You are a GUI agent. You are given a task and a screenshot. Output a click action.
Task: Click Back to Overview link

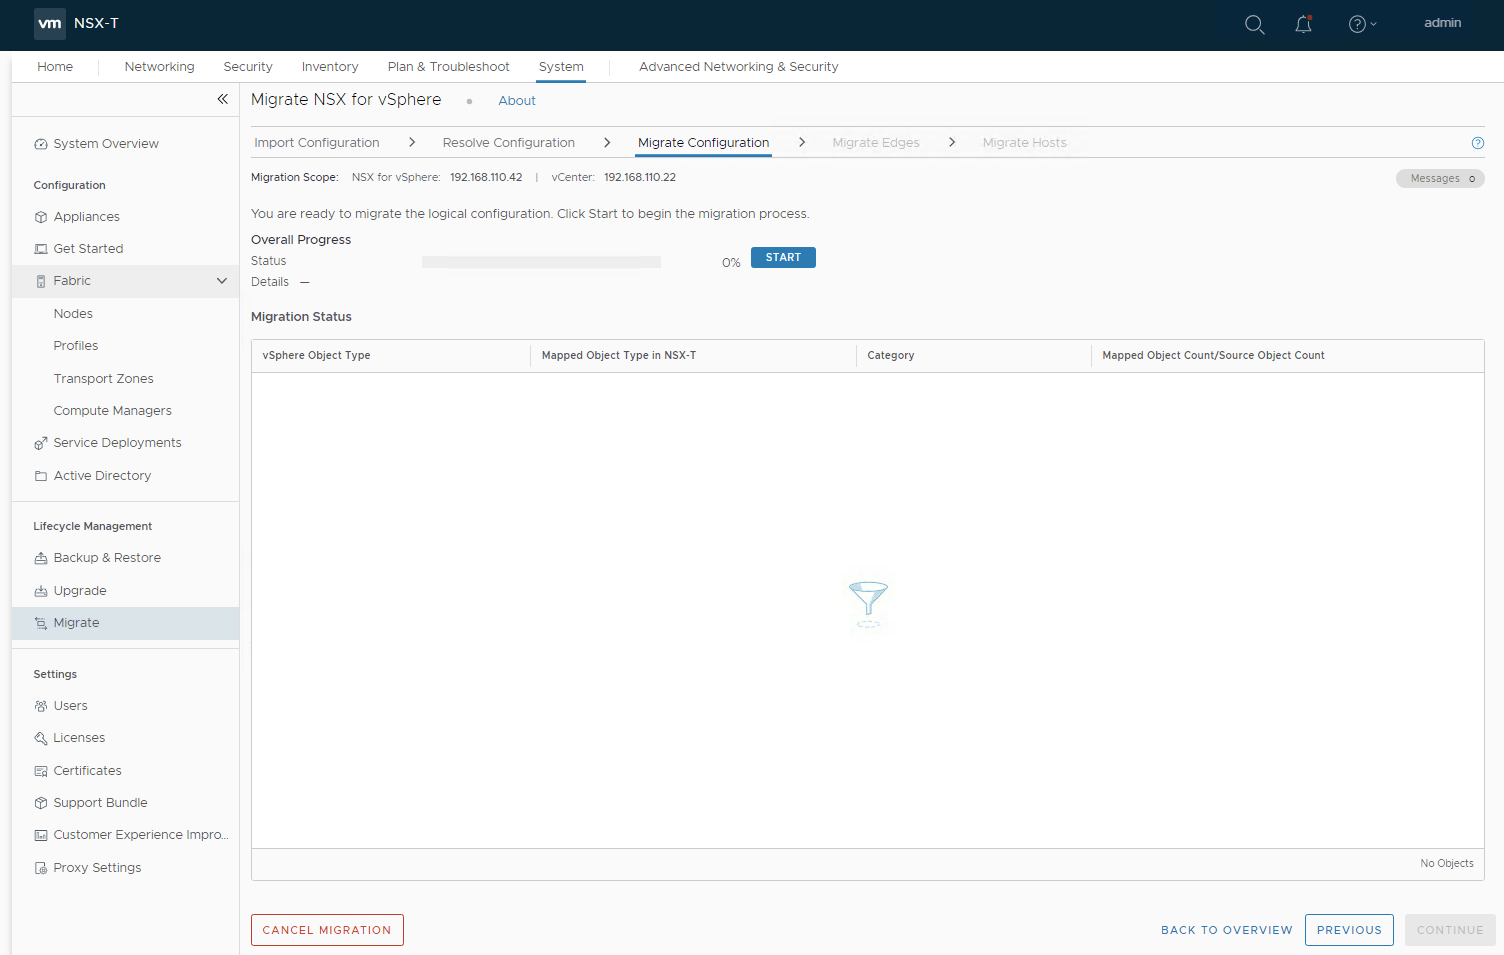[x=1227, y=930]
